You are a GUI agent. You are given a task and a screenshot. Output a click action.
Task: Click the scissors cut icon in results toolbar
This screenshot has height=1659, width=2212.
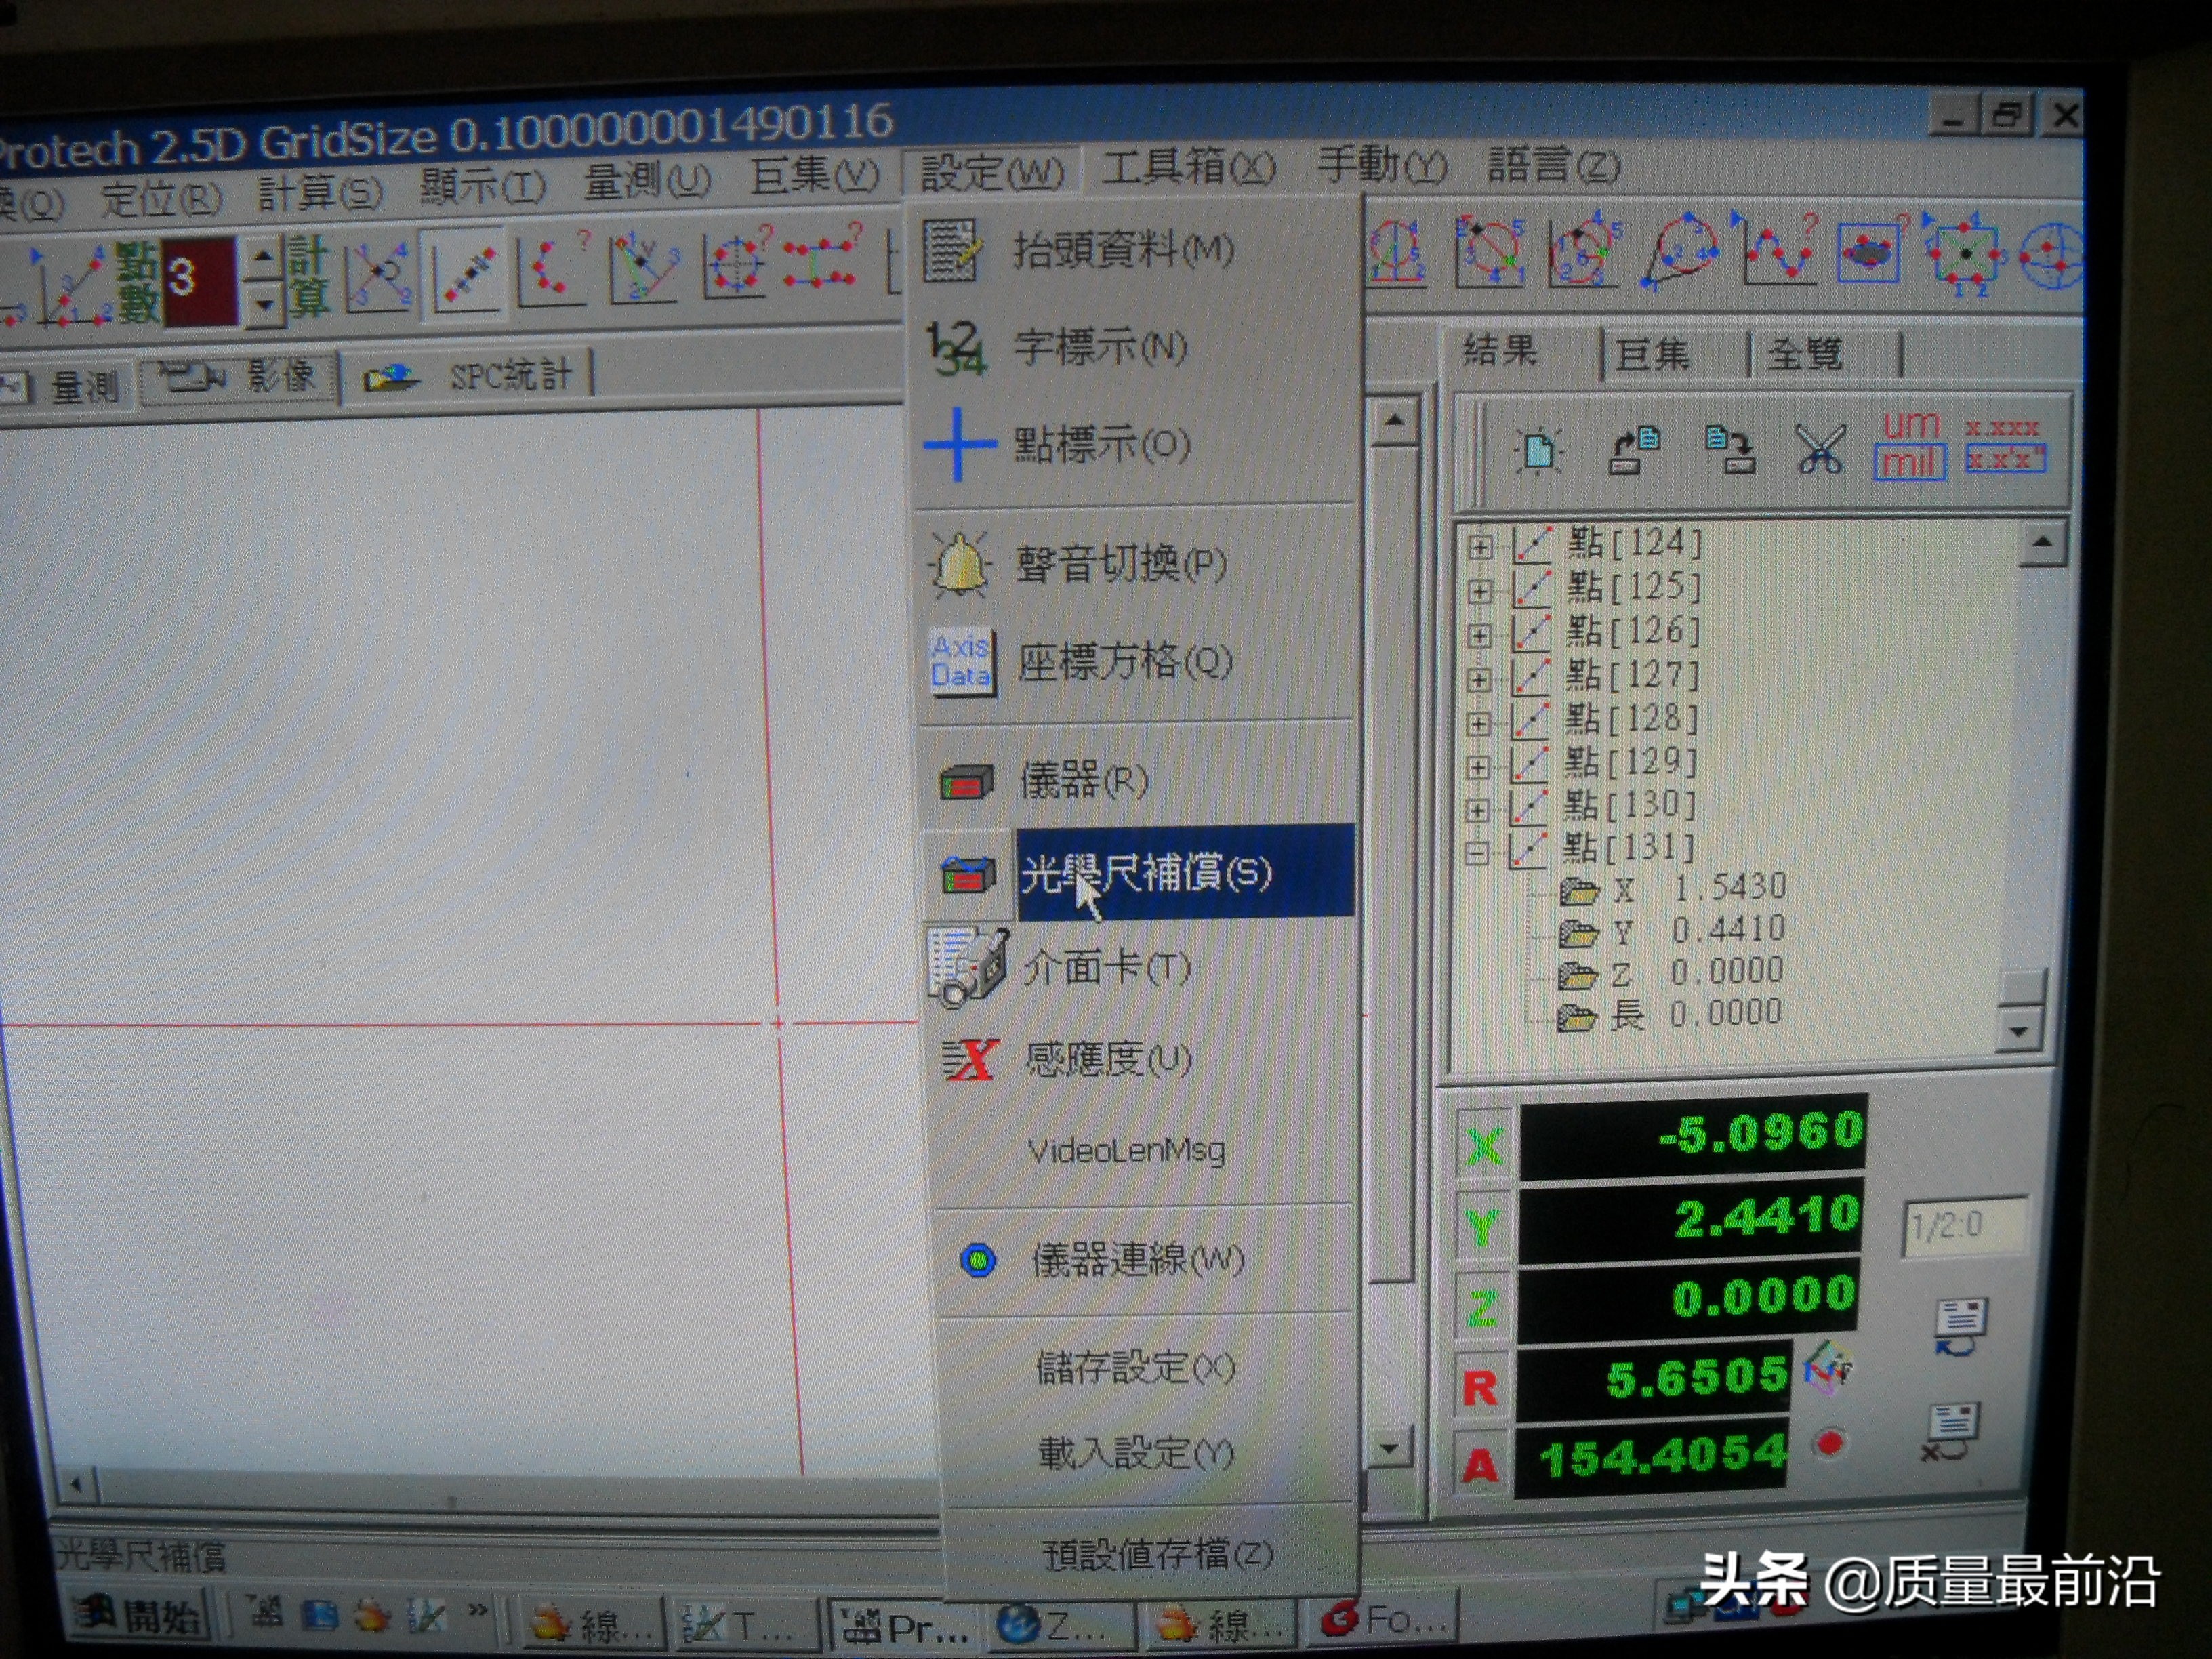coord(1820,451)
